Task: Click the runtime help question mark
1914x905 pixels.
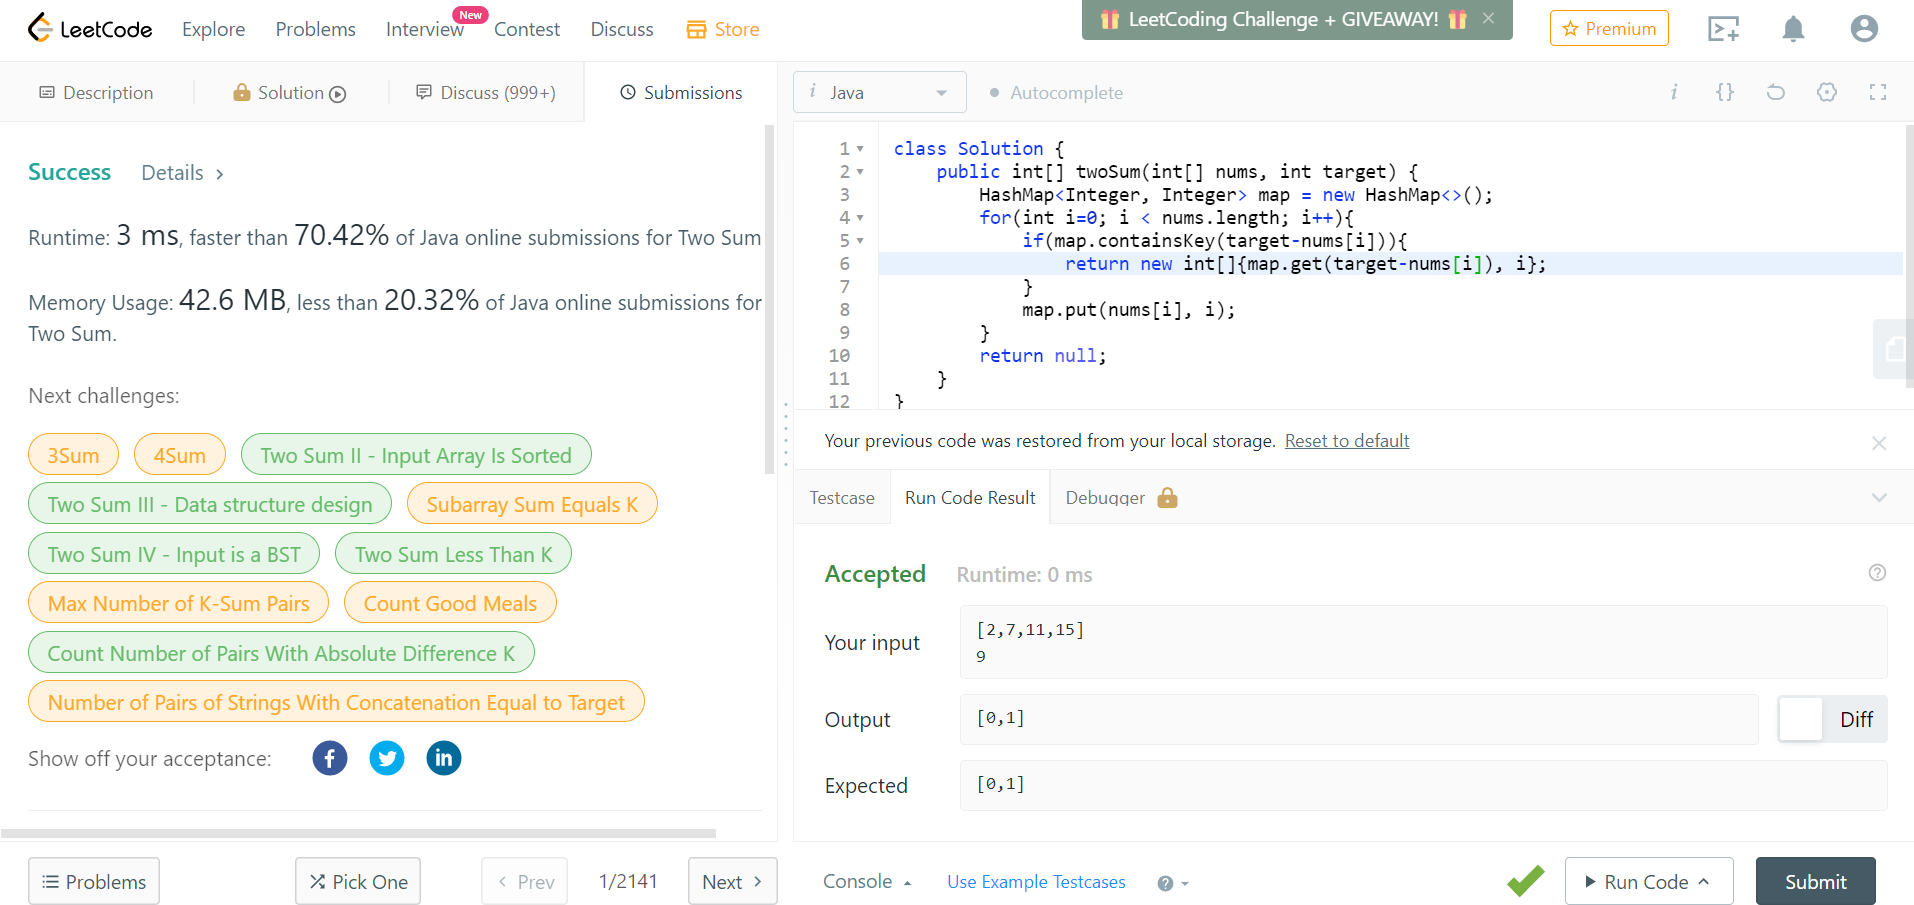Action: click(1877, 573)
